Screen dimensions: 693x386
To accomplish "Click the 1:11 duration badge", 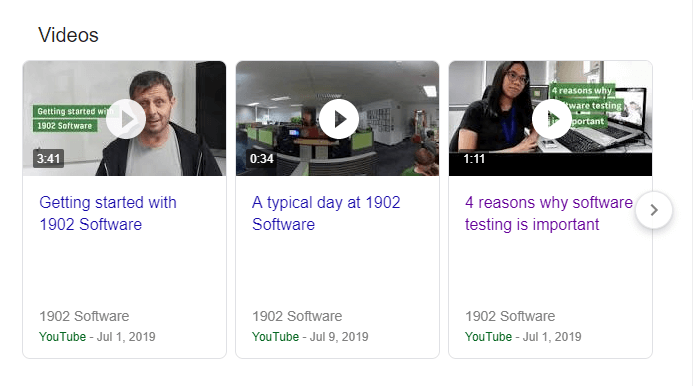I will tap(474, 159).
